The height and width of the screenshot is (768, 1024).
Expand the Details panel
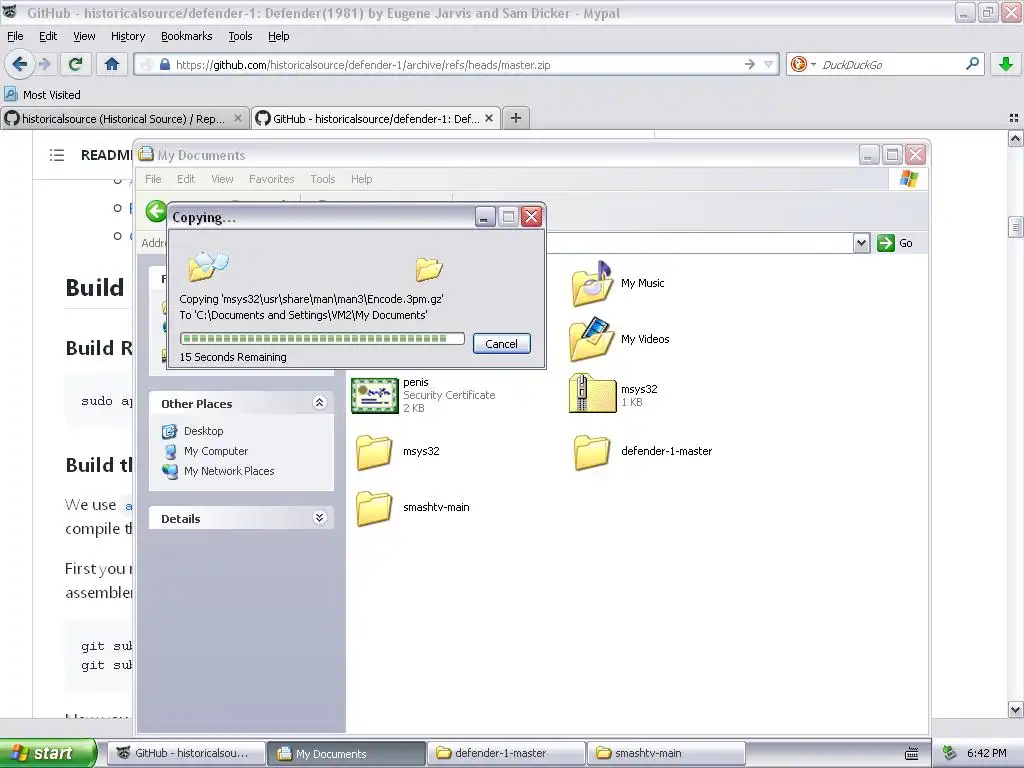tap(319, 518)
